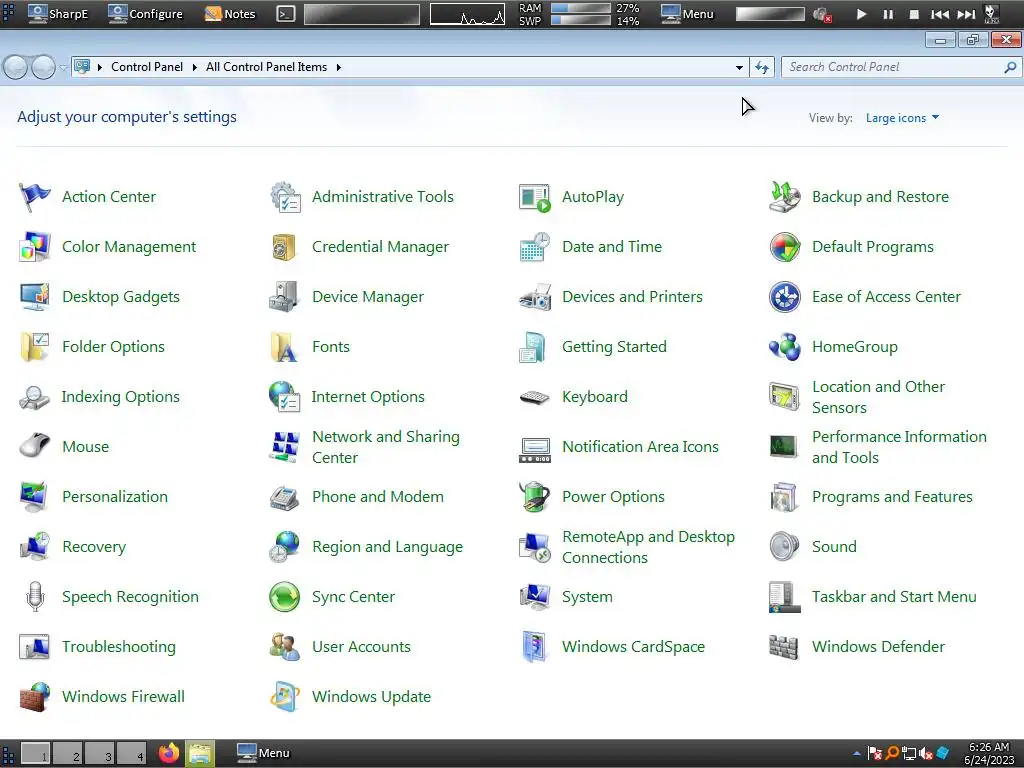Open the Menu button in top bar
Screen dimensions: 1024x768
(687, 14)
